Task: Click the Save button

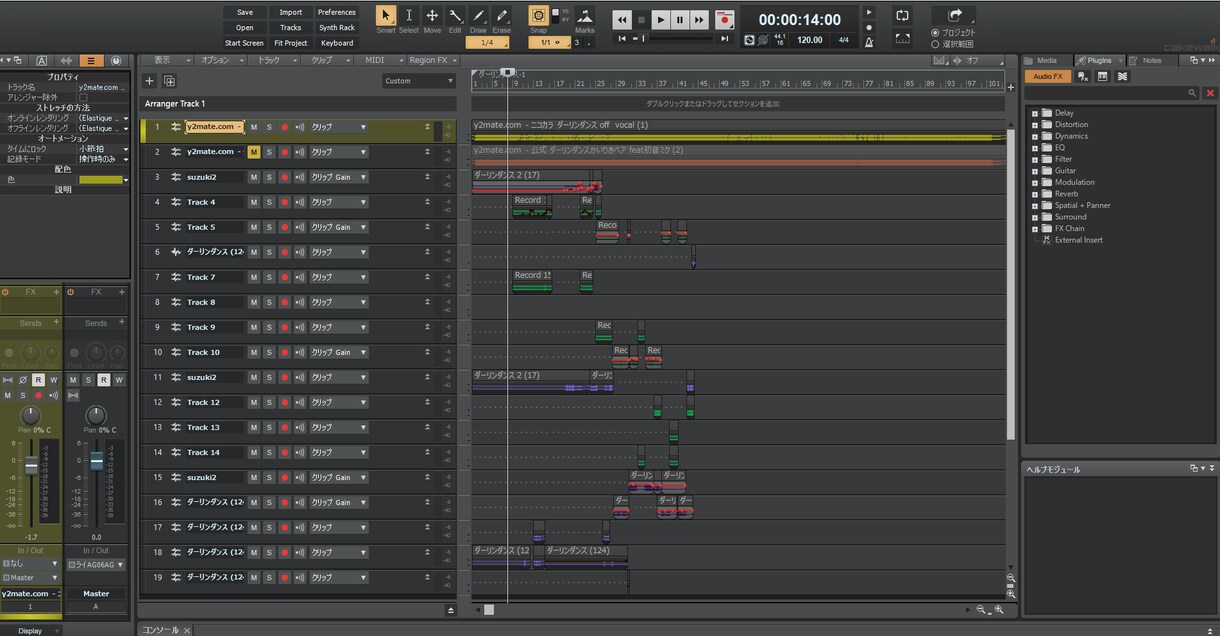Action: [244, 12]
